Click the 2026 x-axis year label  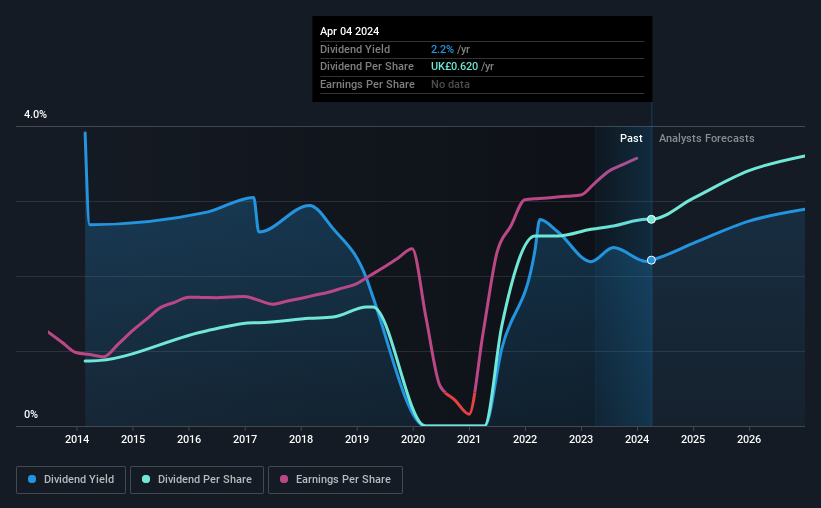[749, 439]
